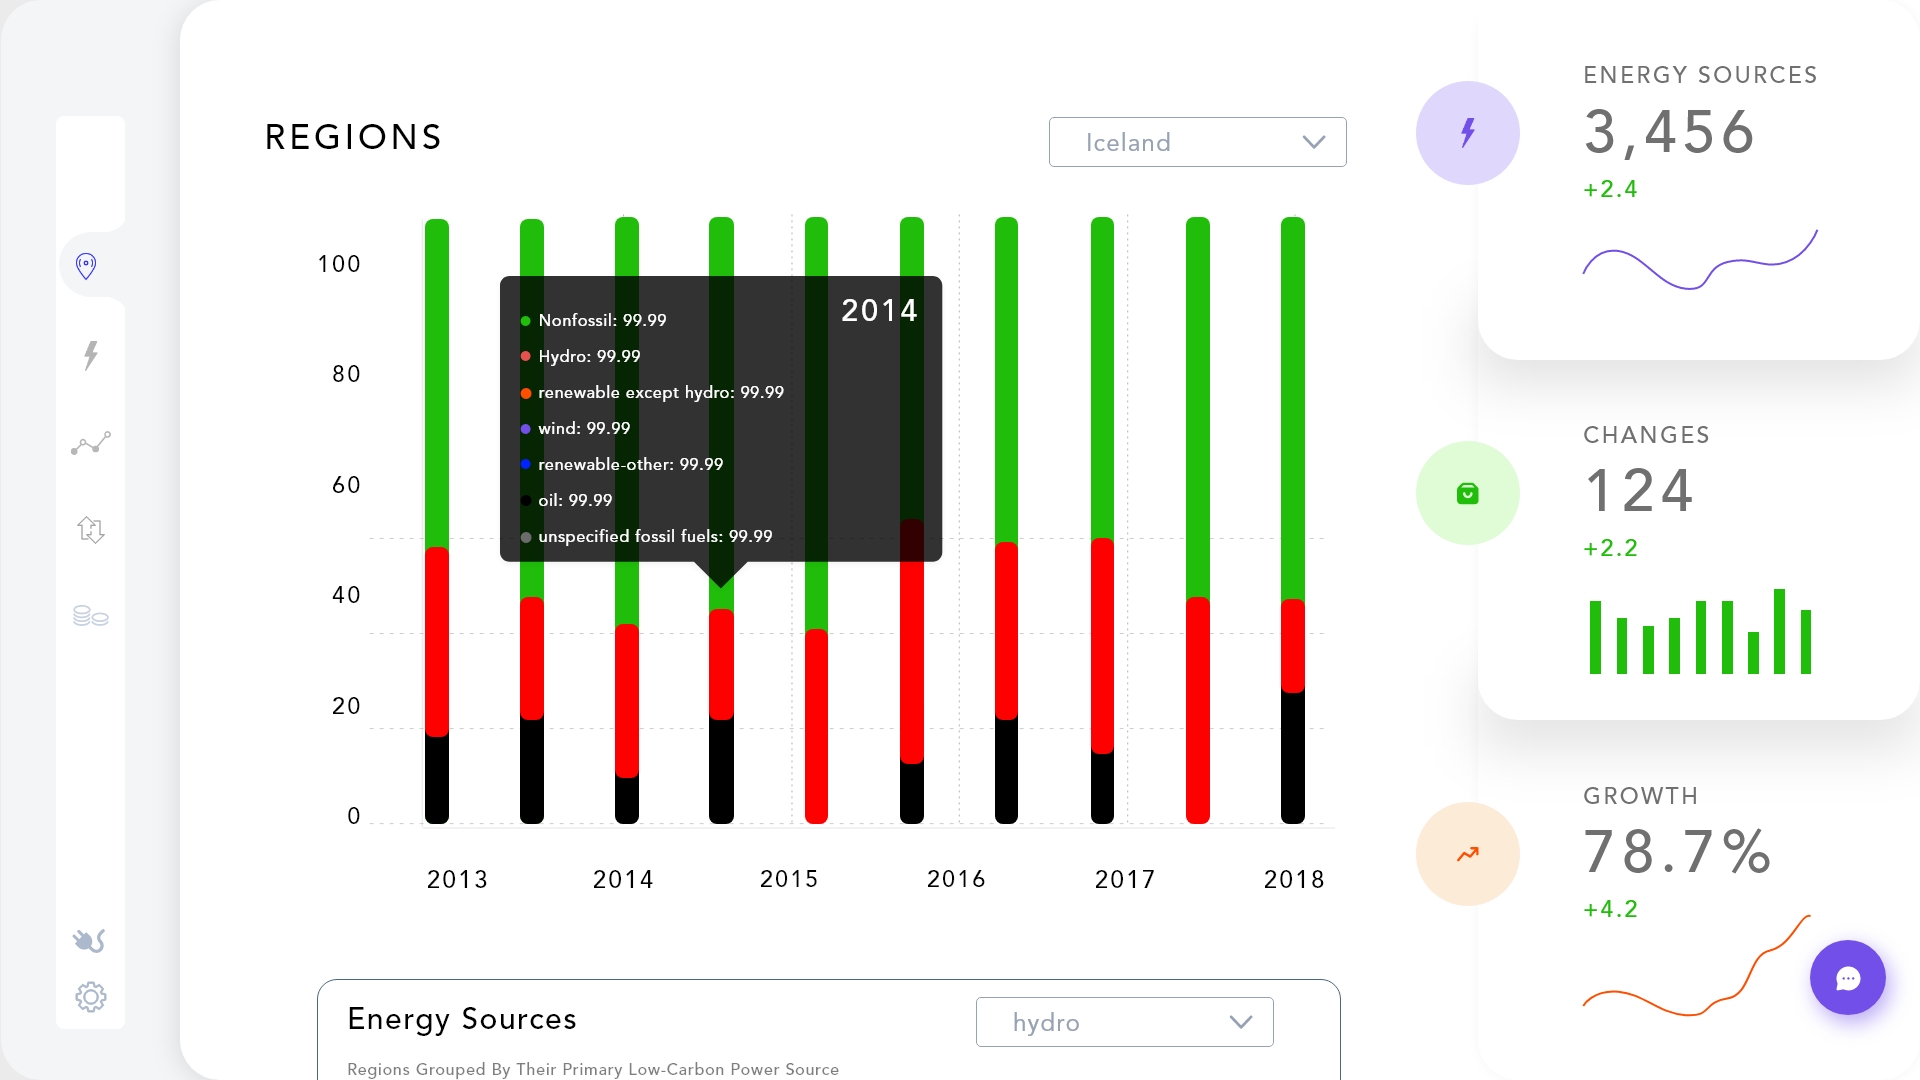Viewport: 1920px width, 1080px height.
Task: Click the 2016 year axis label
Action: pos(956,879)
